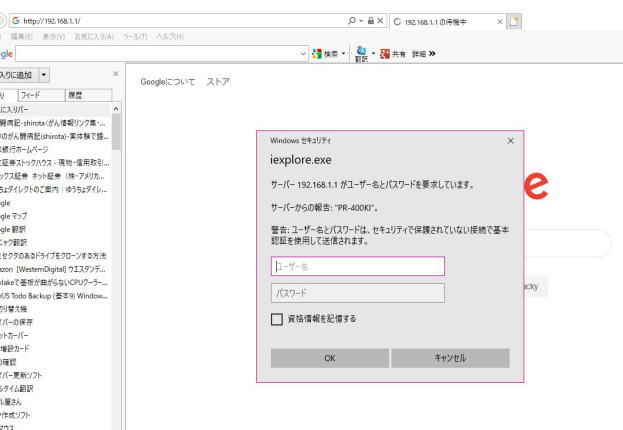
Task: Open the ドライブをクローンする方法 favorite
Action: tap(53, 256)
